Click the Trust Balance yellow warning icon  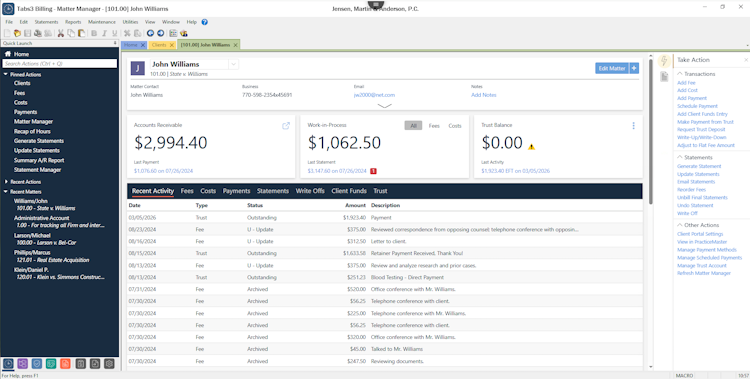(531, 147)
